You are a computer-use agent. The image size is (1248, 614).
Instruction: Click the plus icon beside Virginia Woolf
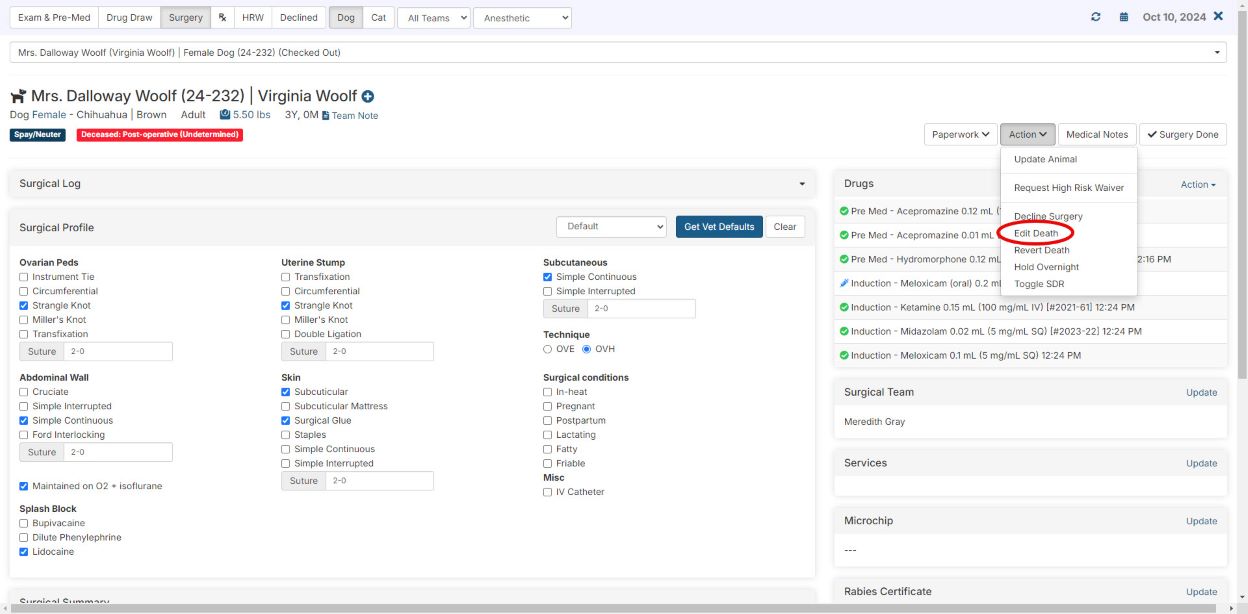368,97
